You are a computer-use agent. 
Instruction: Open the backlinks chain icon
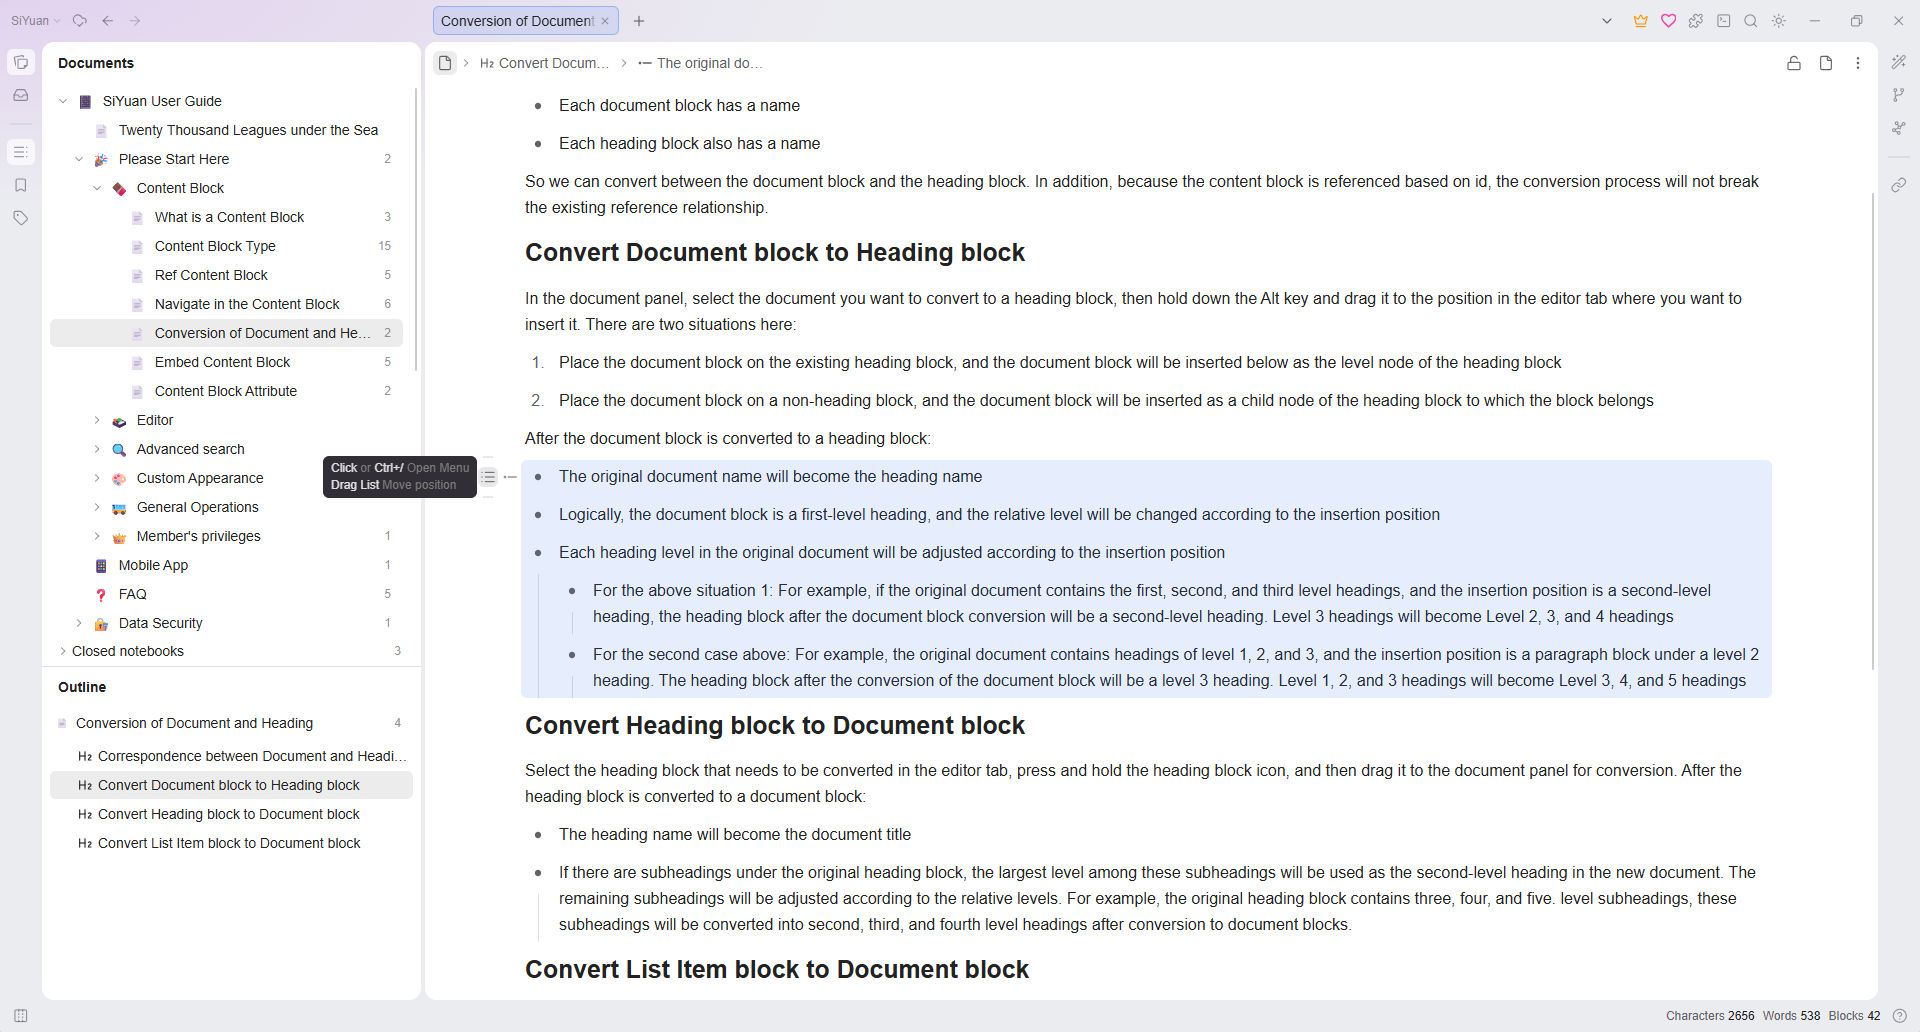click(1899, 185)
